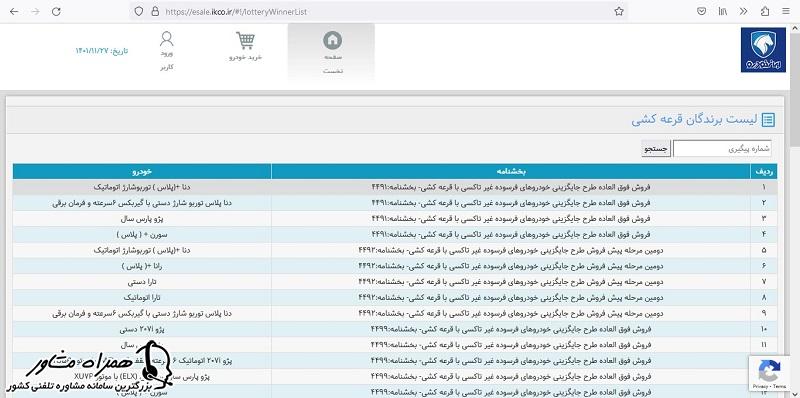Click row number ۵ in ردیف column
800x398 pixels.
(764, 251)
